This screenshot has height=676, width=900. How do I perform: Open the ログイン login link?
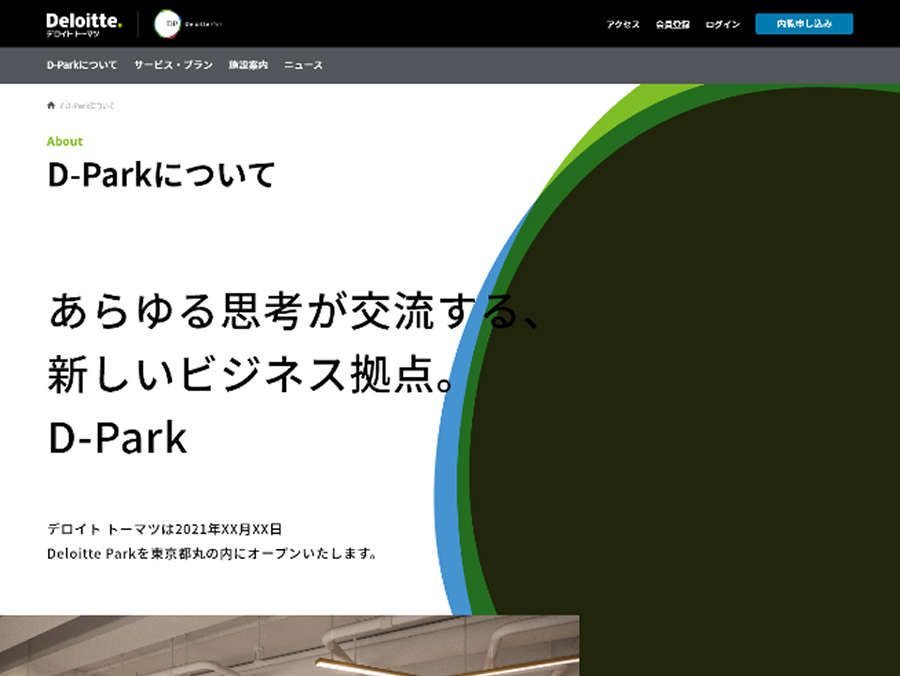[722, 24]
